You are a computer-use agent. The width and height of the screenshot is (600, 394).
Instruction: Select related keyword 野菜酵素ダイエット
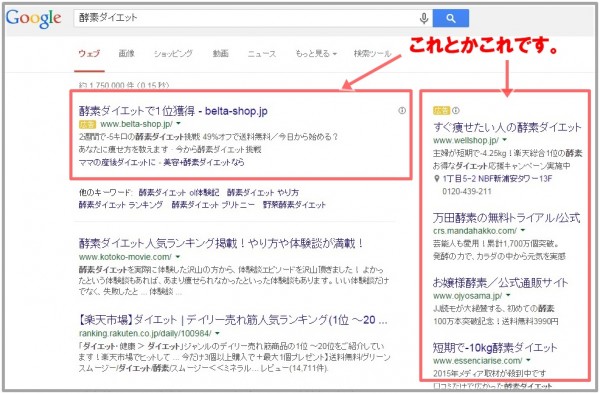pos(294,205)
